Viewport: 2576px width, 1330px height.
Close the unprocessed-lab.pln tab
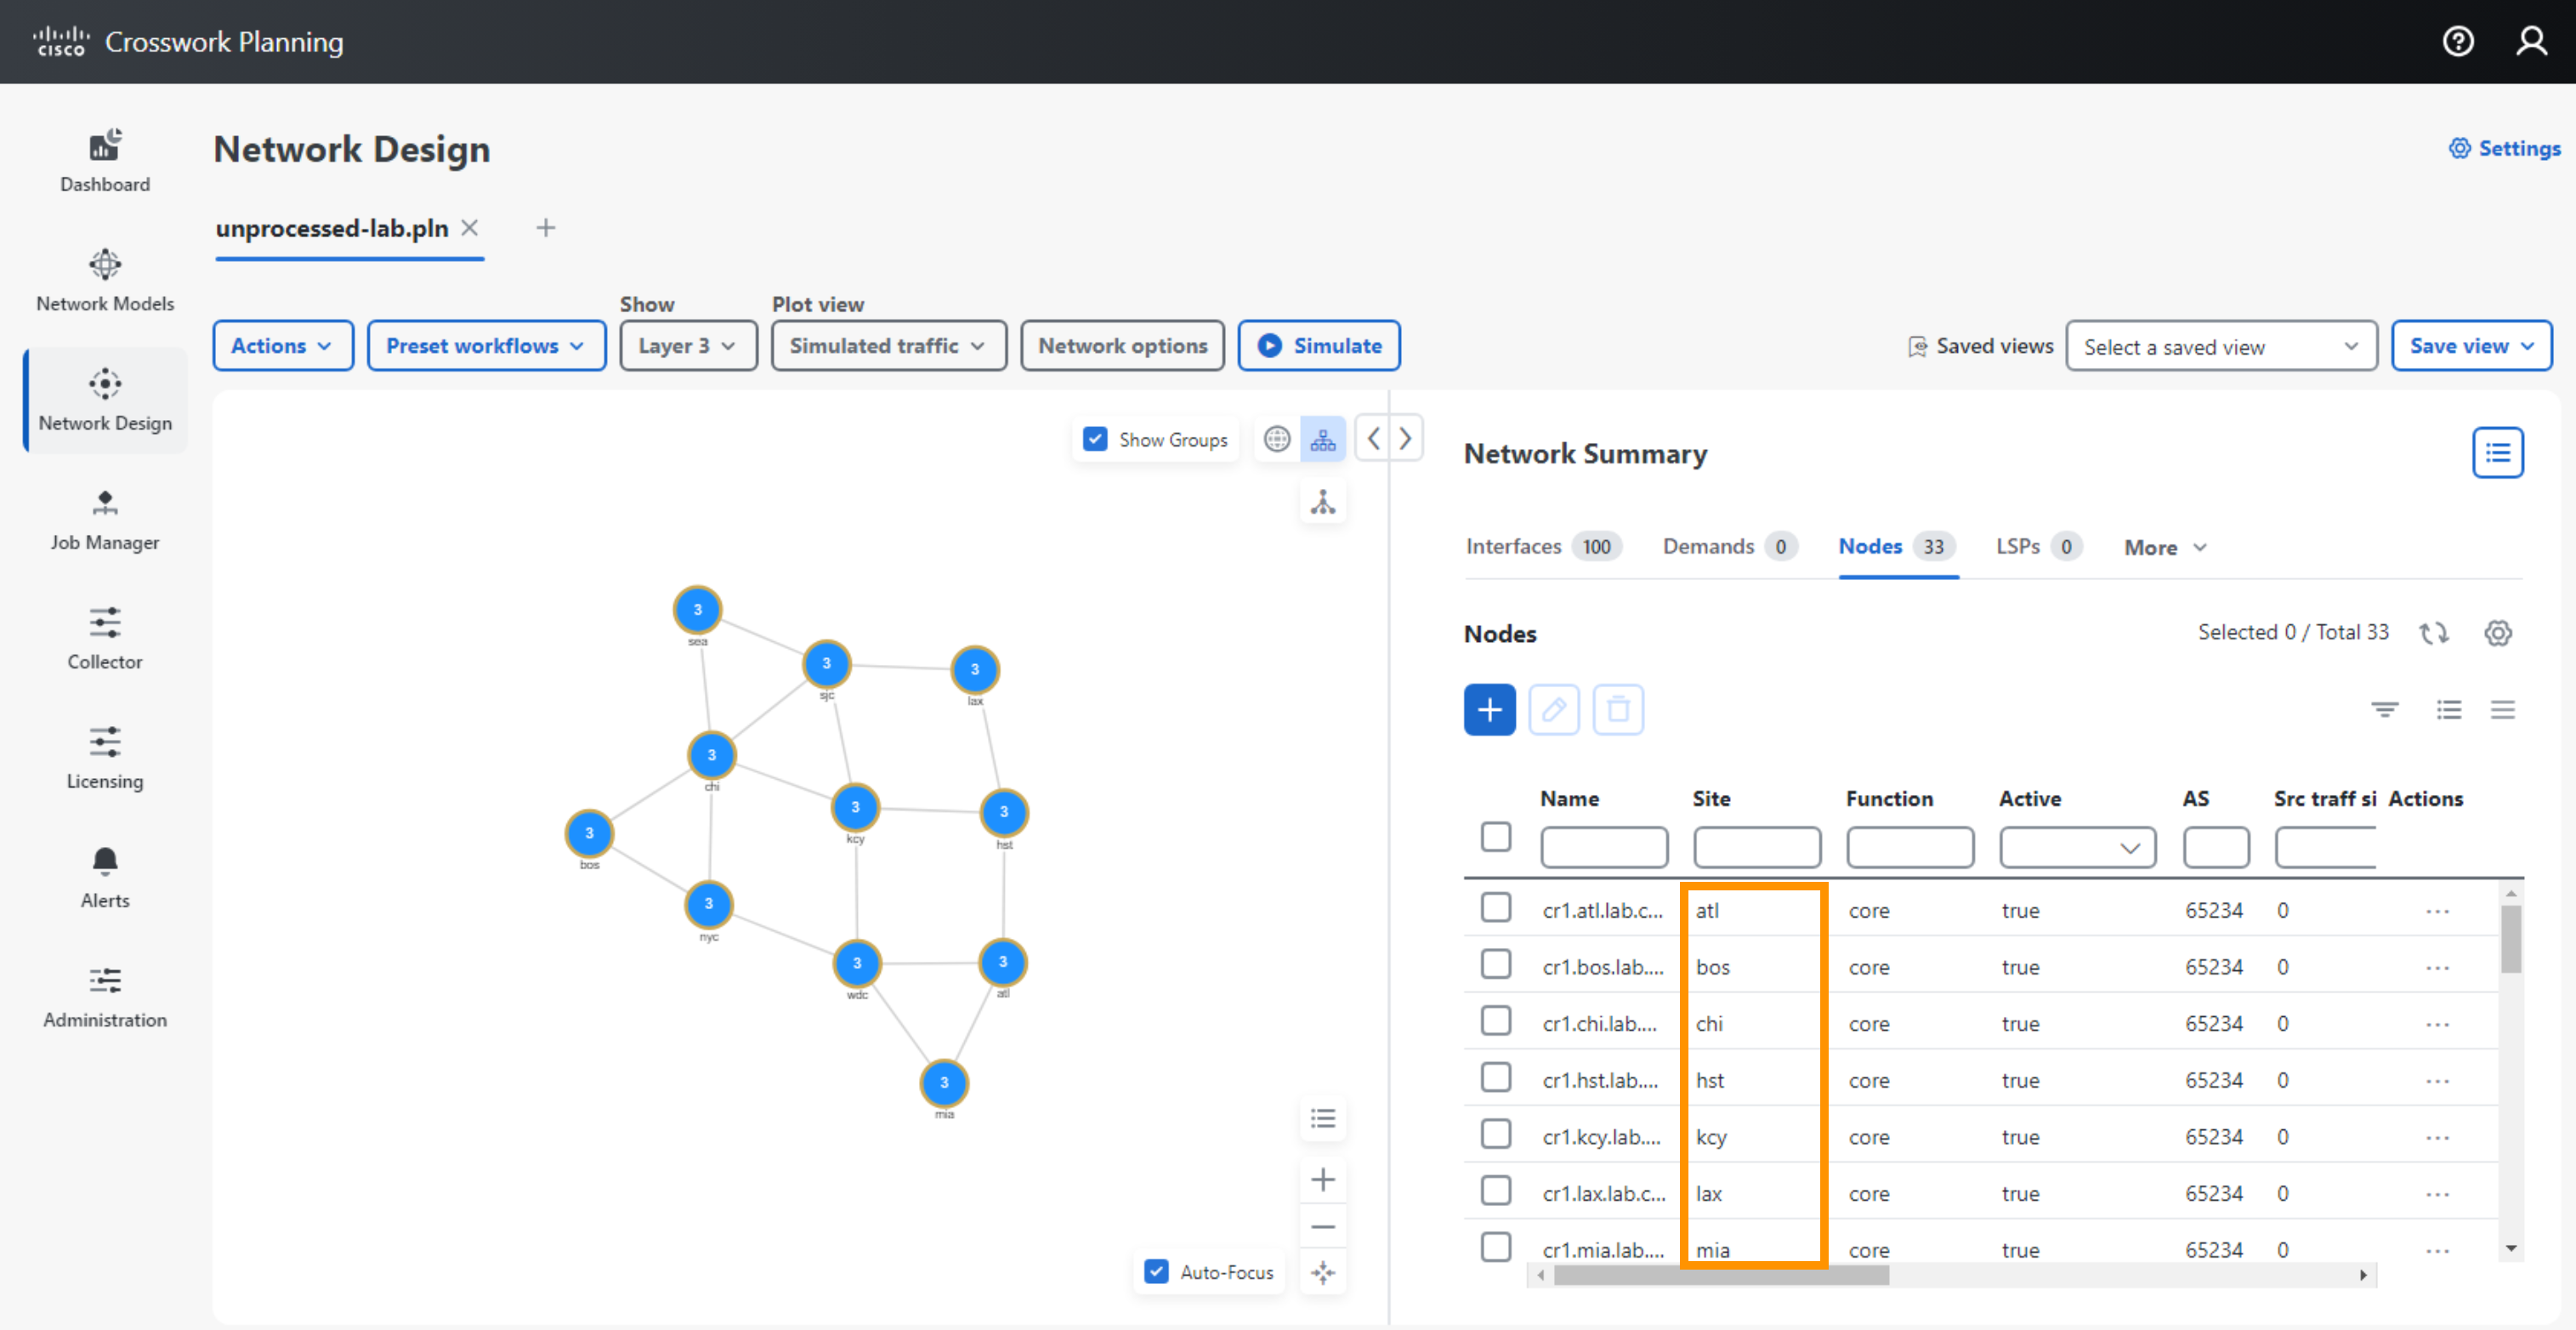(x=469, y=228)
